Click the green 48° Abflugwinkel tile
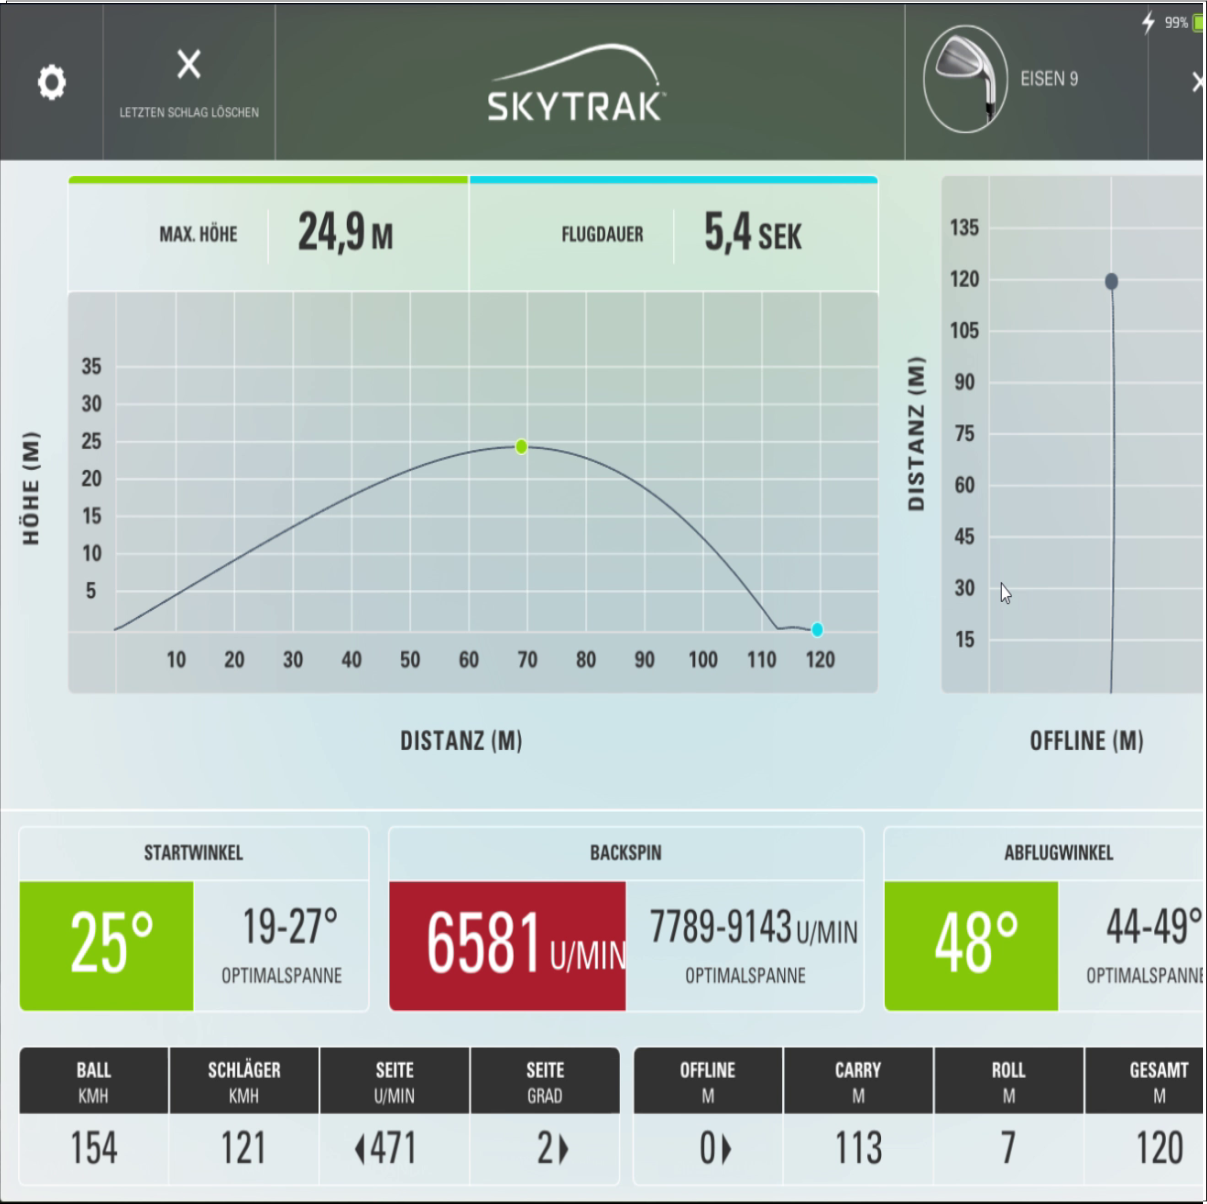Image resolution: width=1207 pixels, height=1204 pixels. click(x=971, y=945)
